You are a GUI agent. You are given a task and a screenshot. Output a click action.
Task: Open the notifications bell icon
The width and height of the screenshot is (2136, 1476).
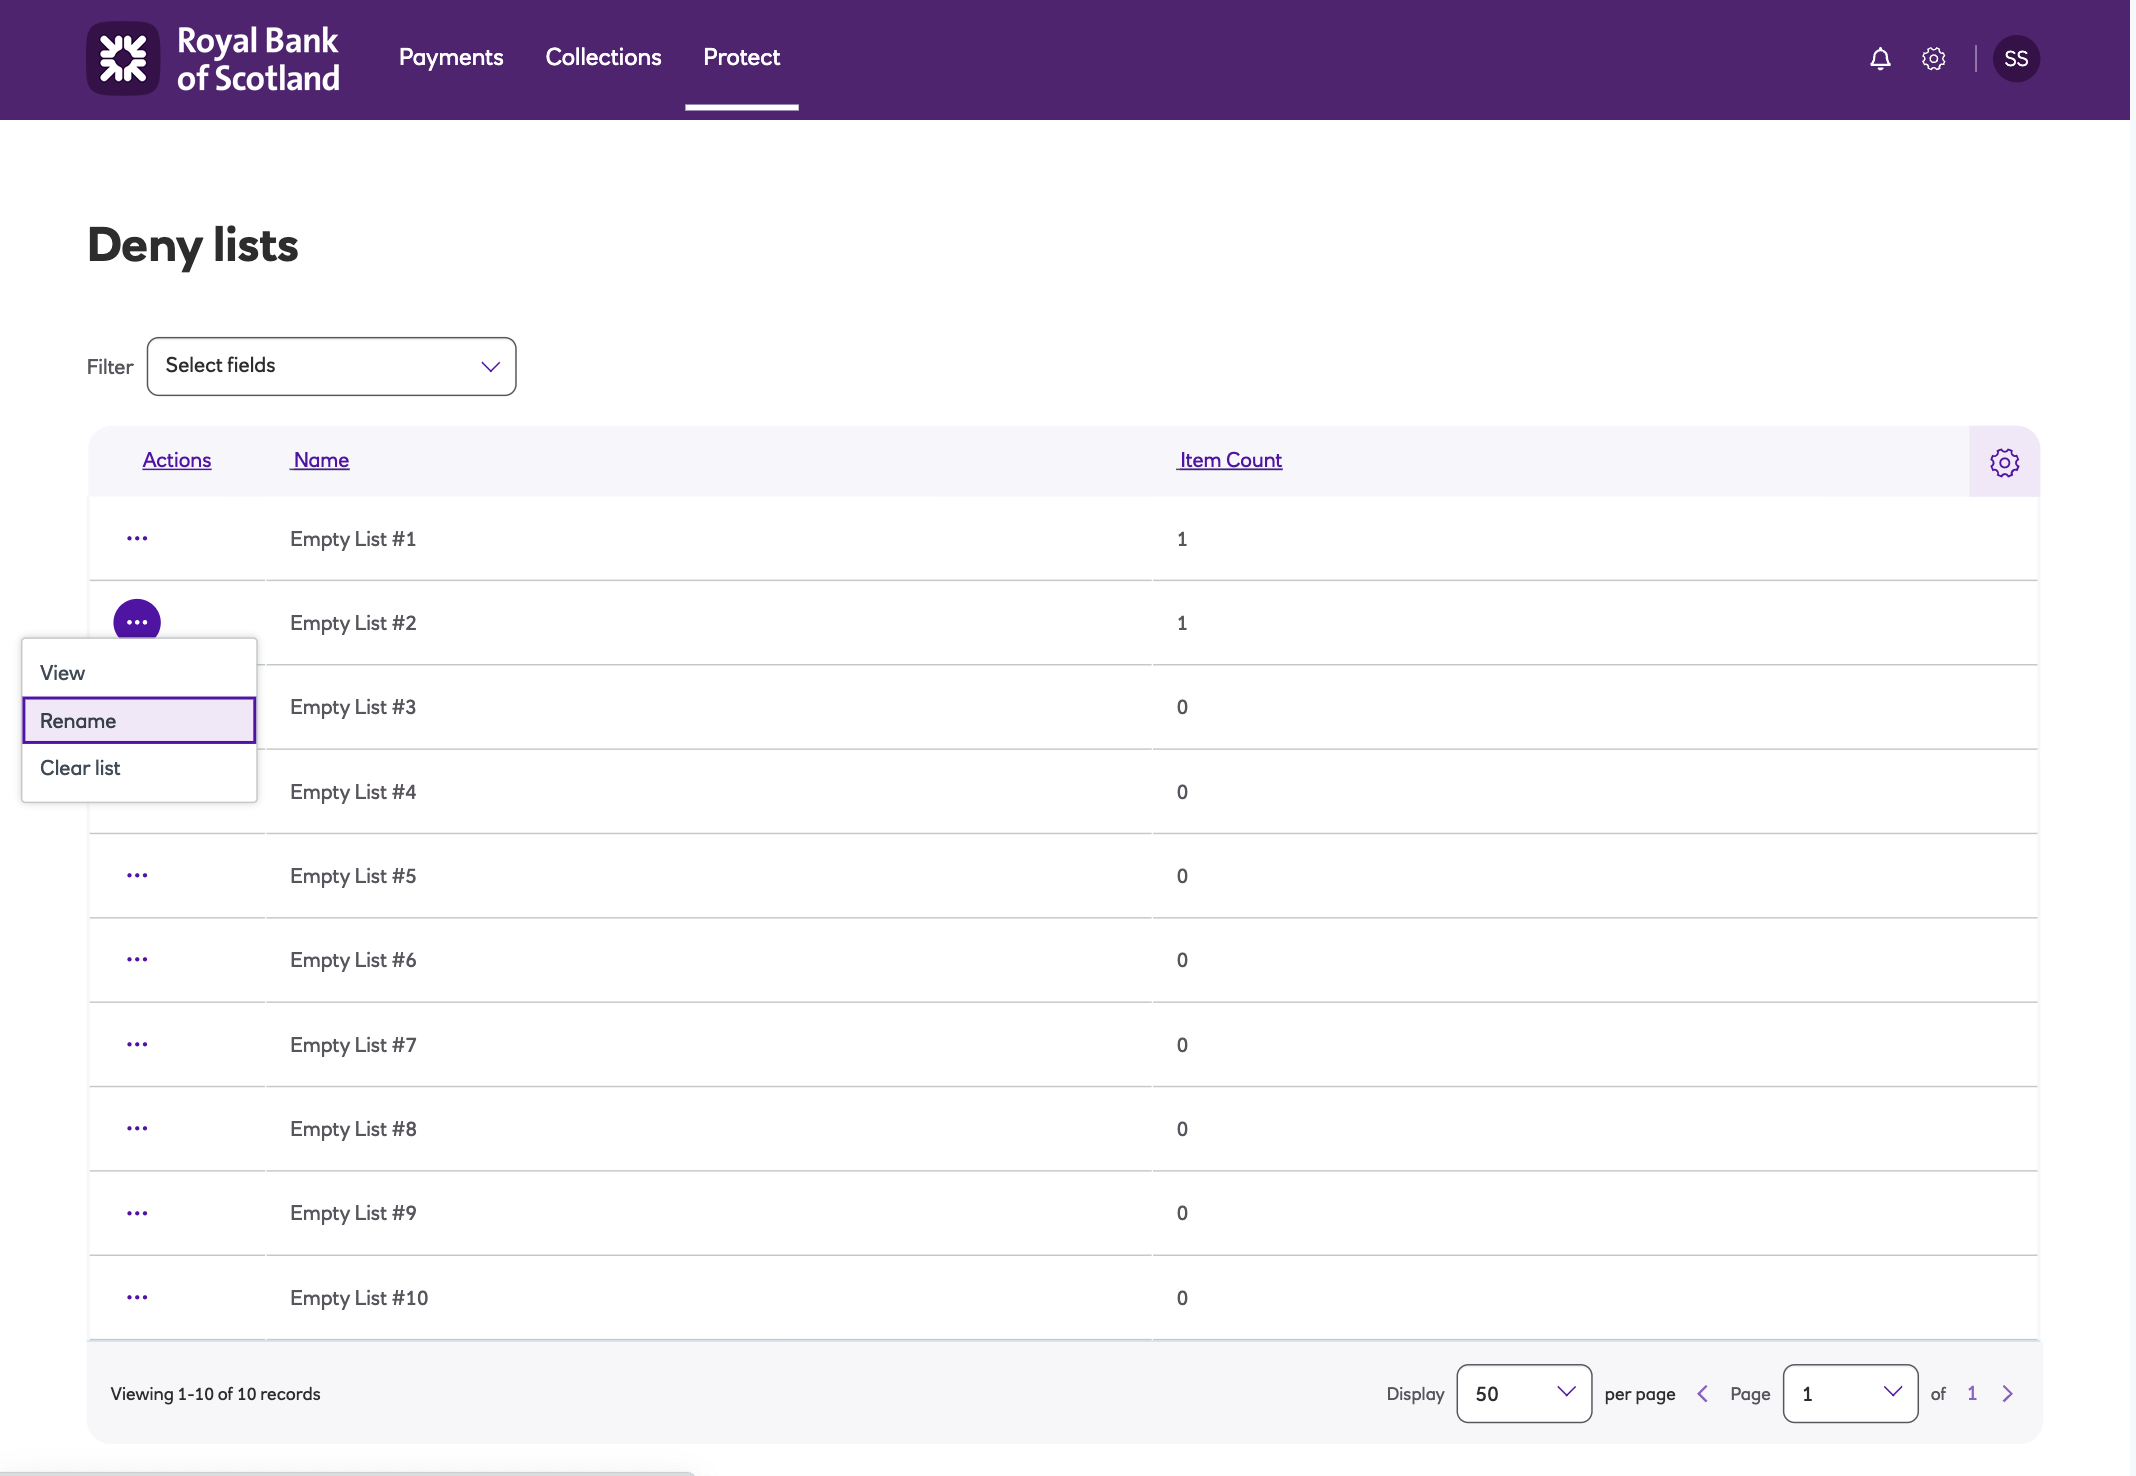[x=1880, y=59]
